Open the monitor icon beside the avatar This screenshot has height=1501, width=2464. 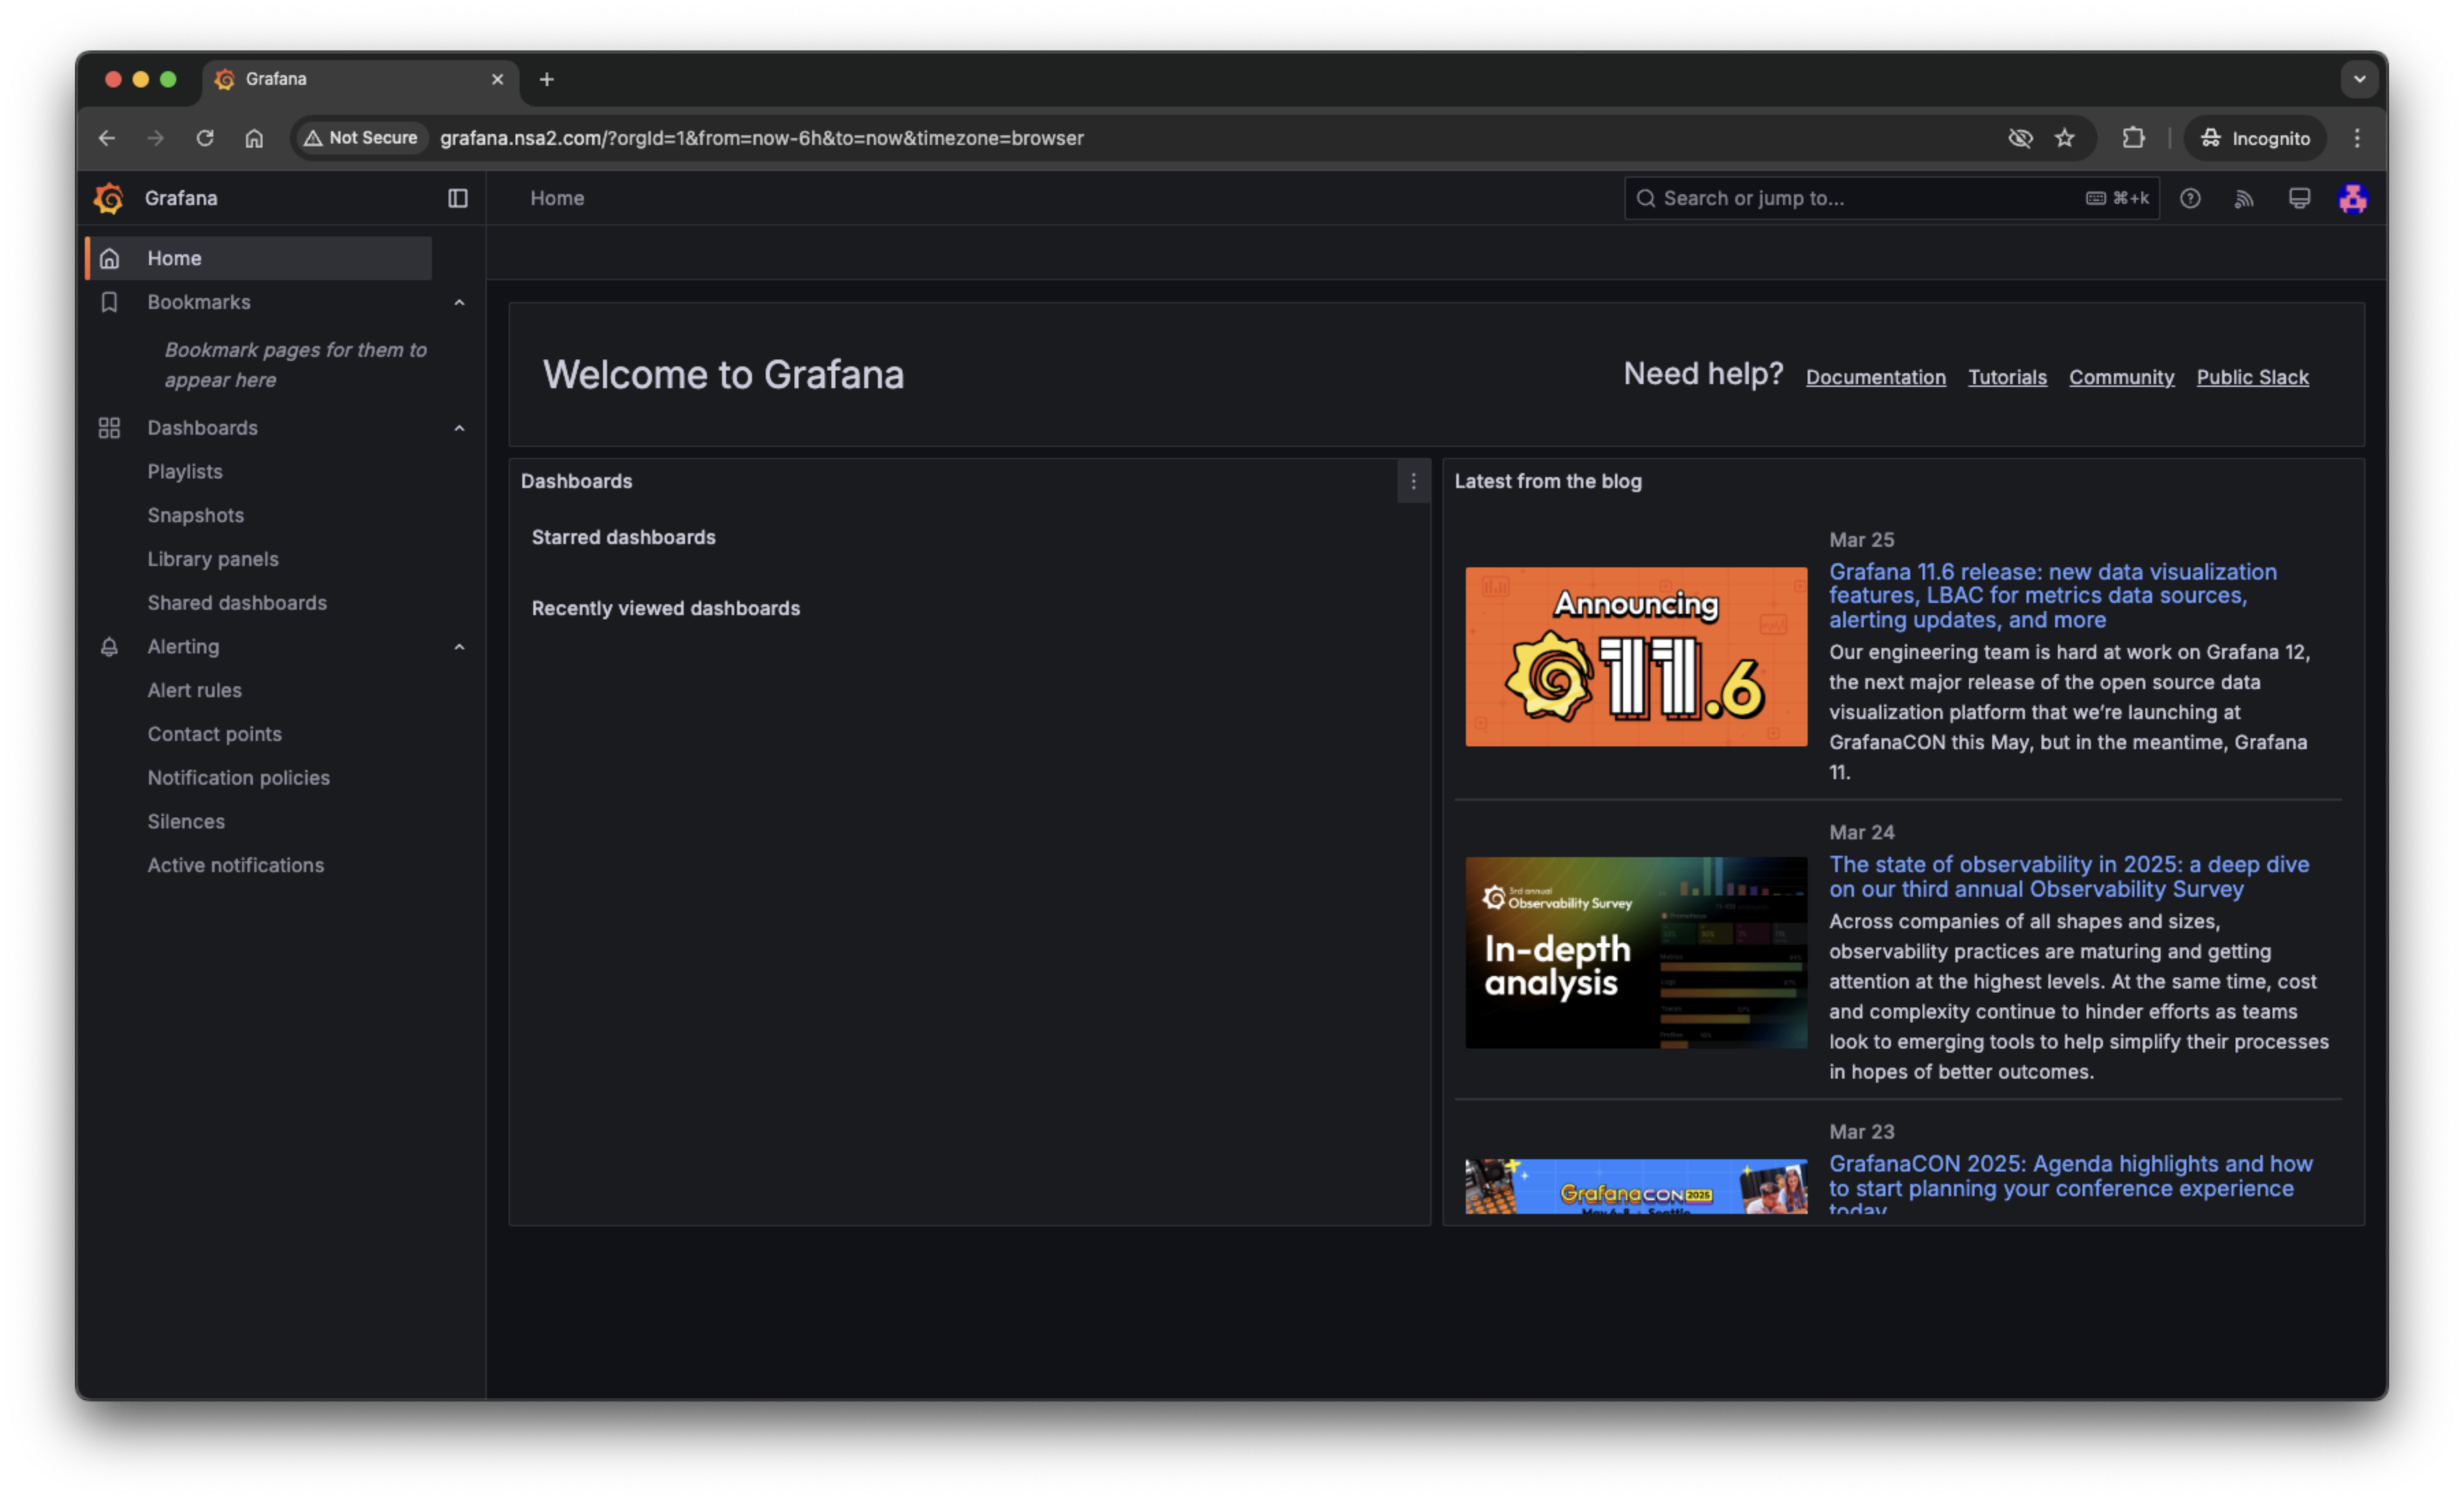coord(2299,198)
